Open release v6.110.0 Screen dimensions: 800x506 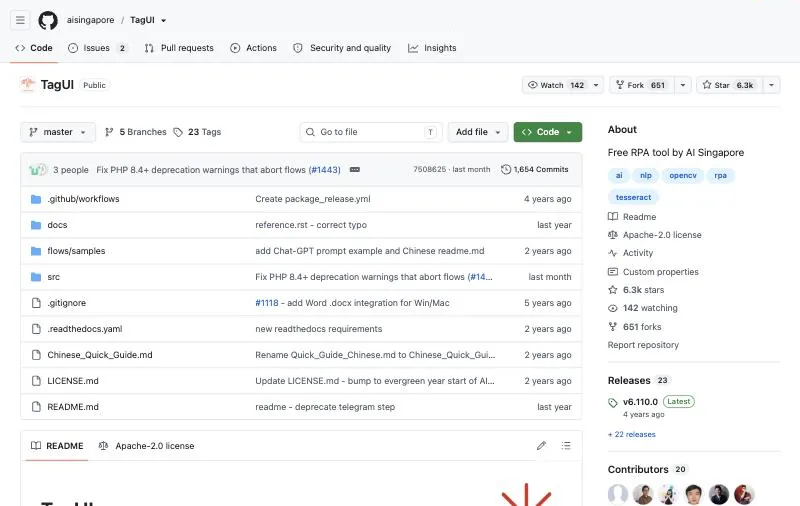click(x=640, y=402)
